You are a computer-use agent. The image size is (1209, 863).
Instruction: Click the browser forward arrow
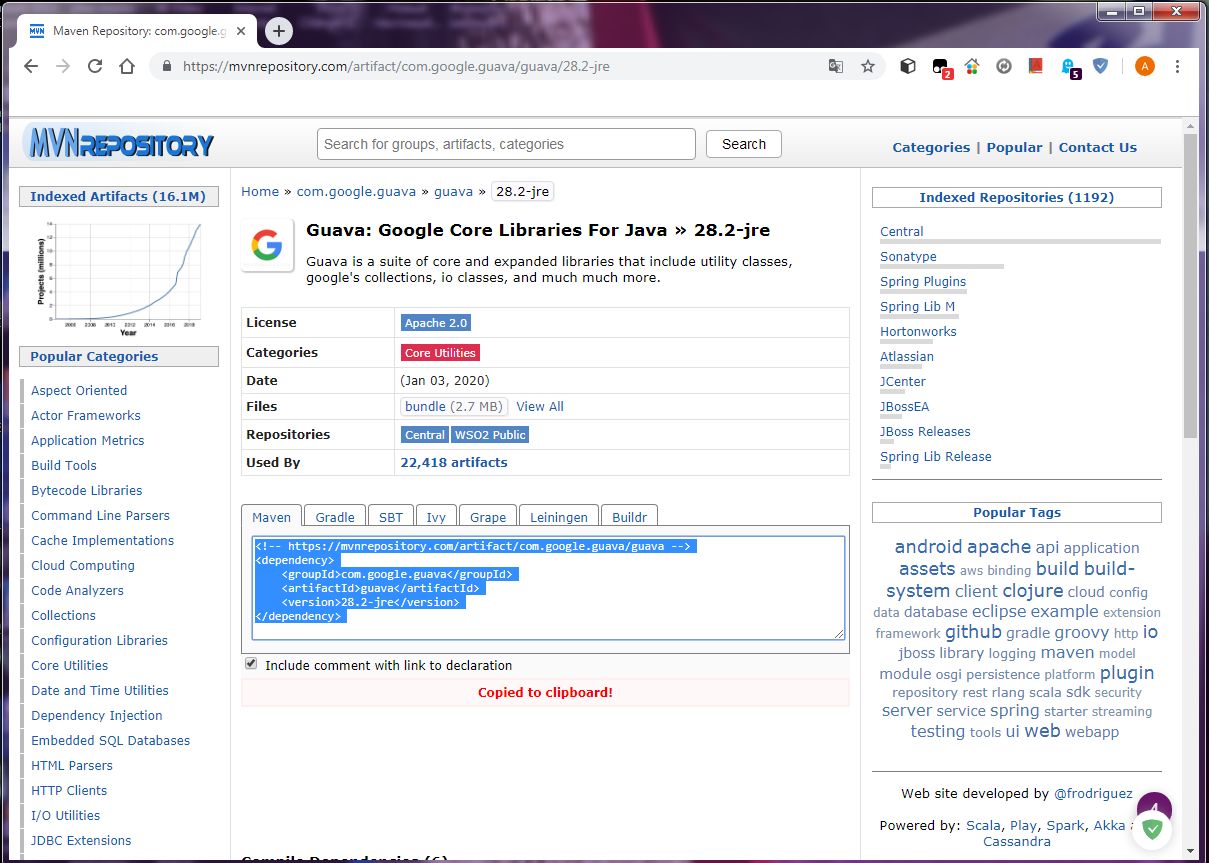pos(63,66)
